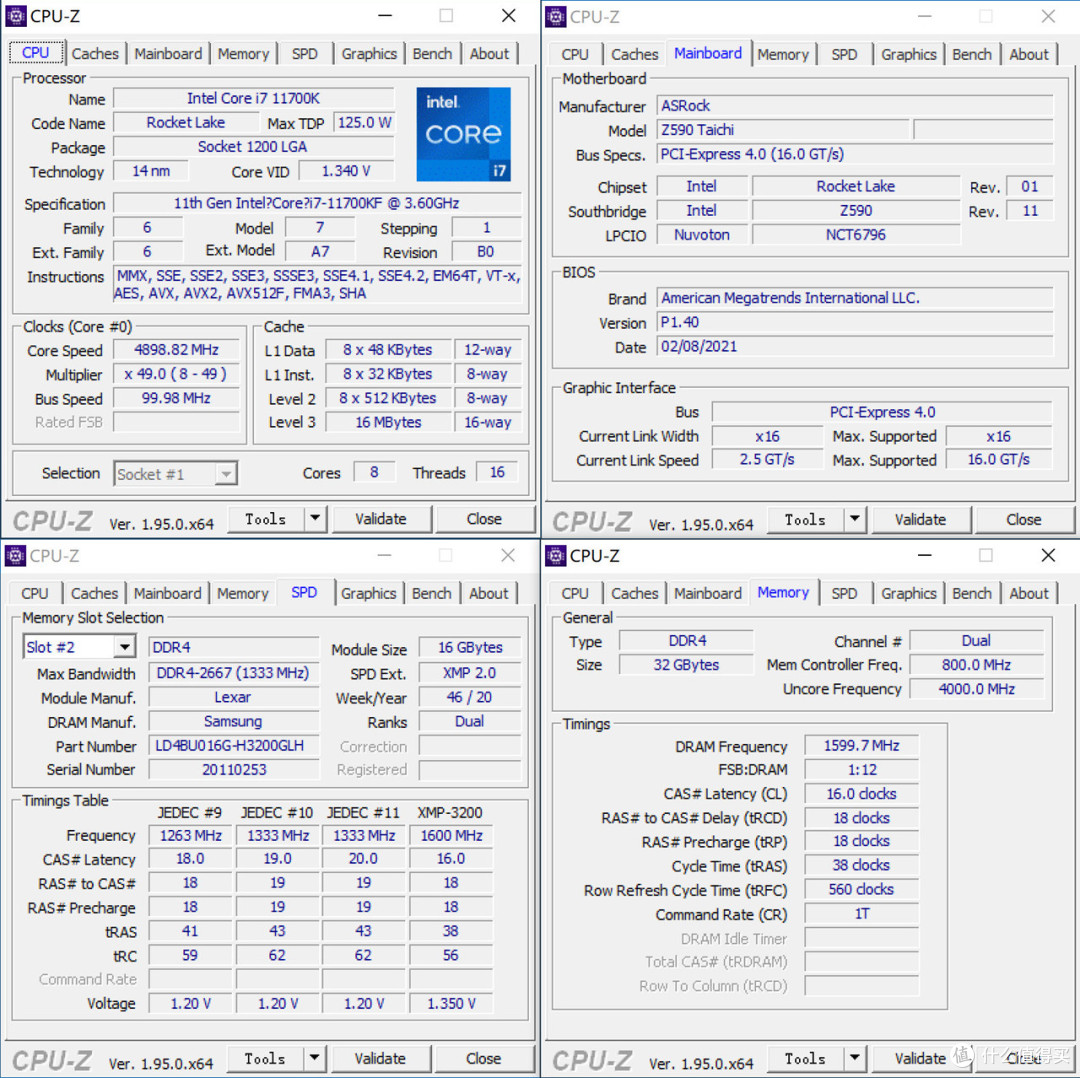Click the CPU-Z icon on the Memory window title bar

[x=556, y=555]
